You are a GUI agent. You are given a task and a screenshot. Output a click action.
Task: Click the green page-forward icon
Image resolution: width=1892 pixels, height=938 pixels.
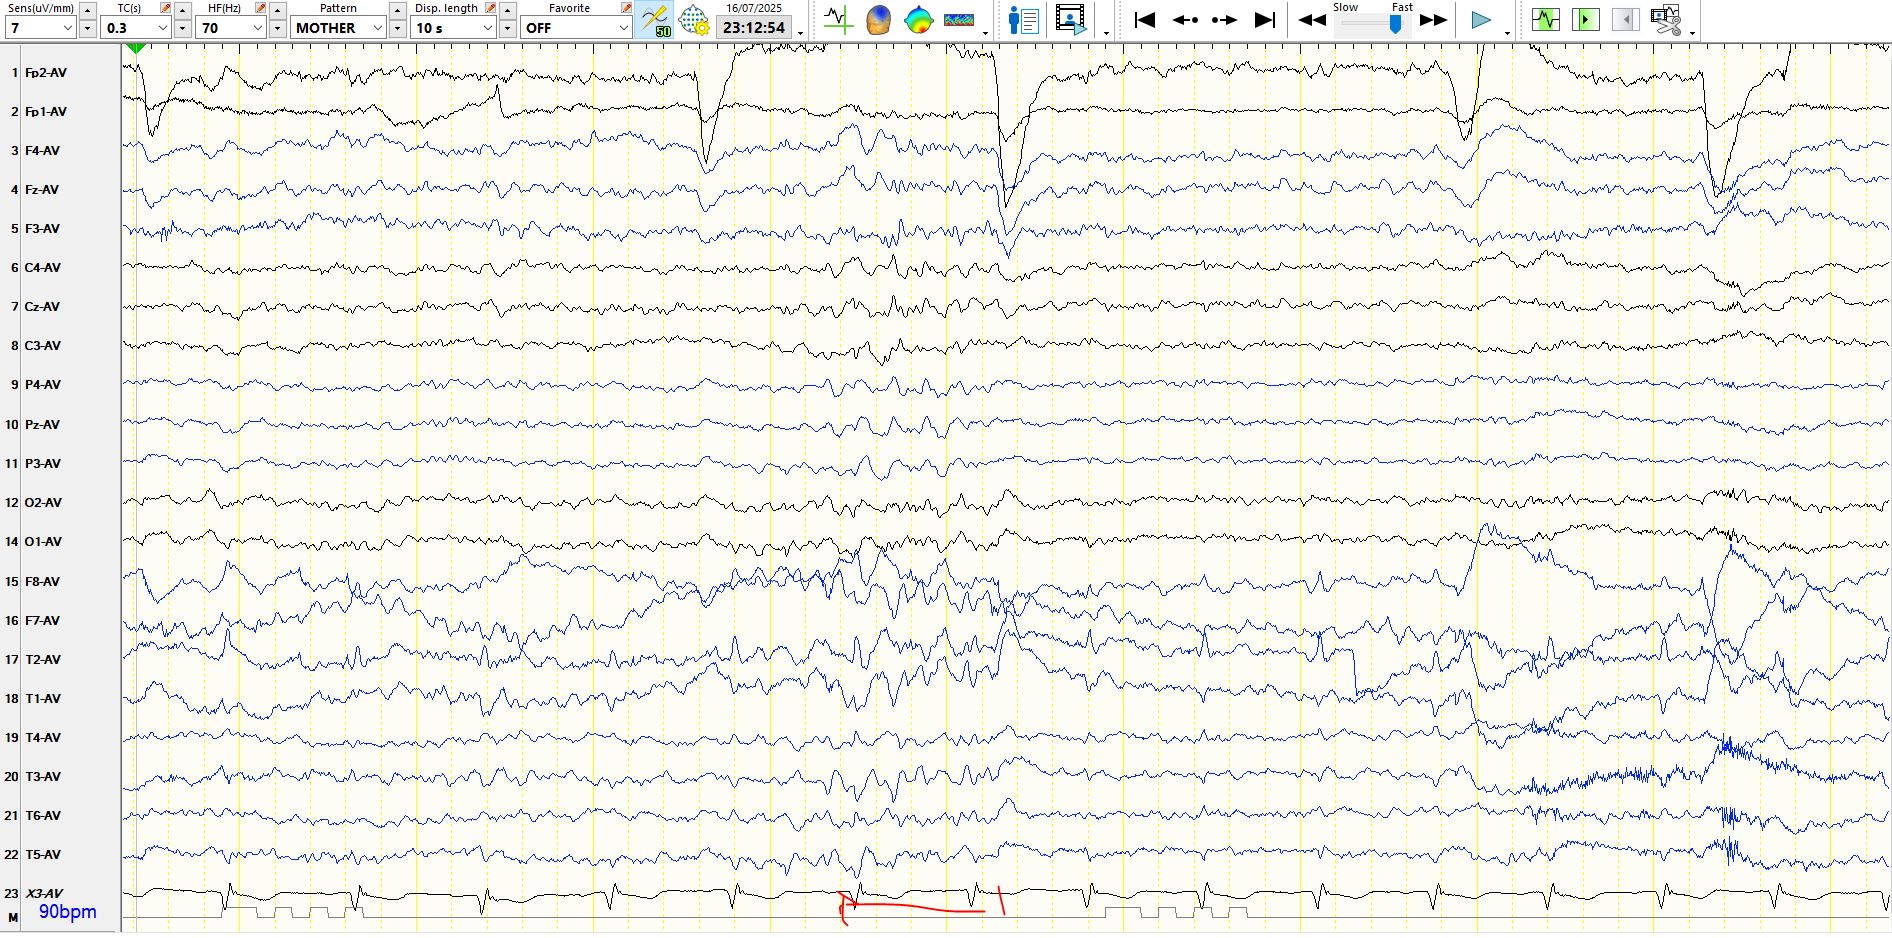1586,19
